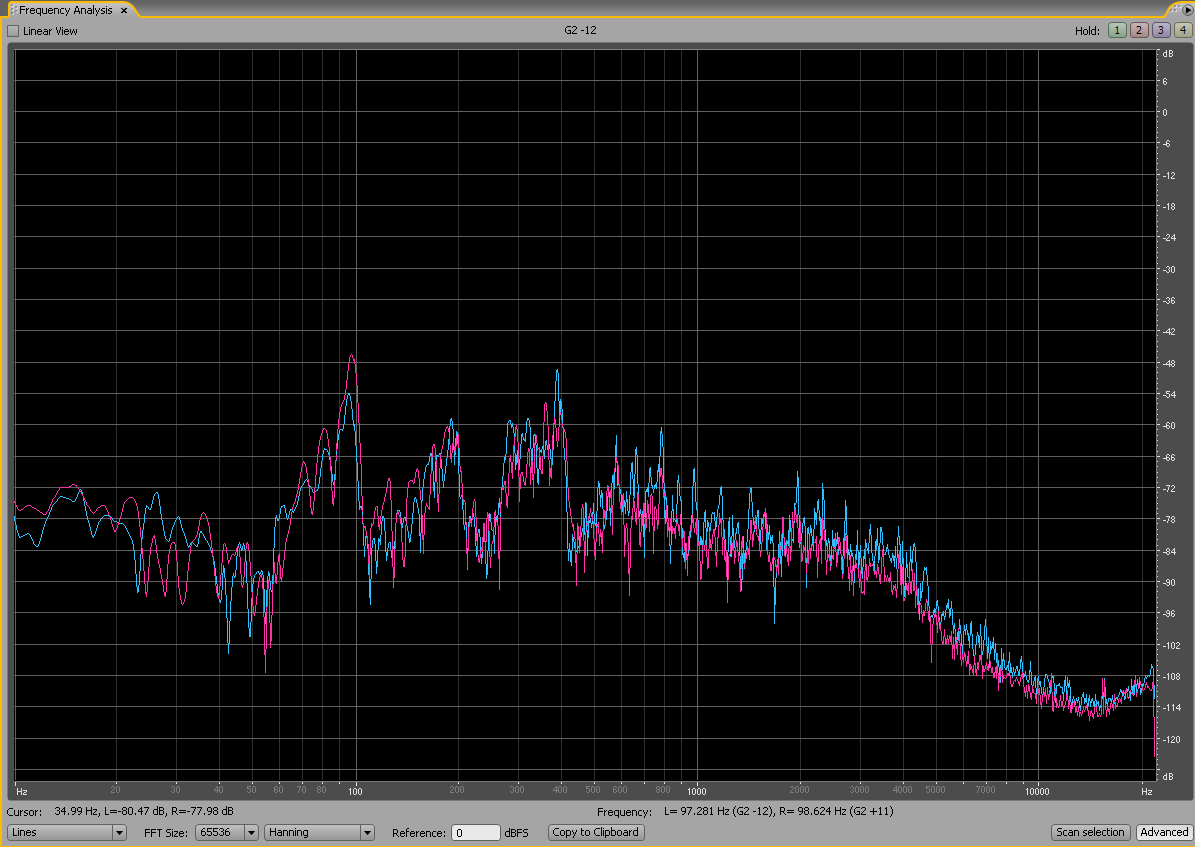Click the Reference value input field
The width and height of the screenshot is (1195, 847).
476,833
